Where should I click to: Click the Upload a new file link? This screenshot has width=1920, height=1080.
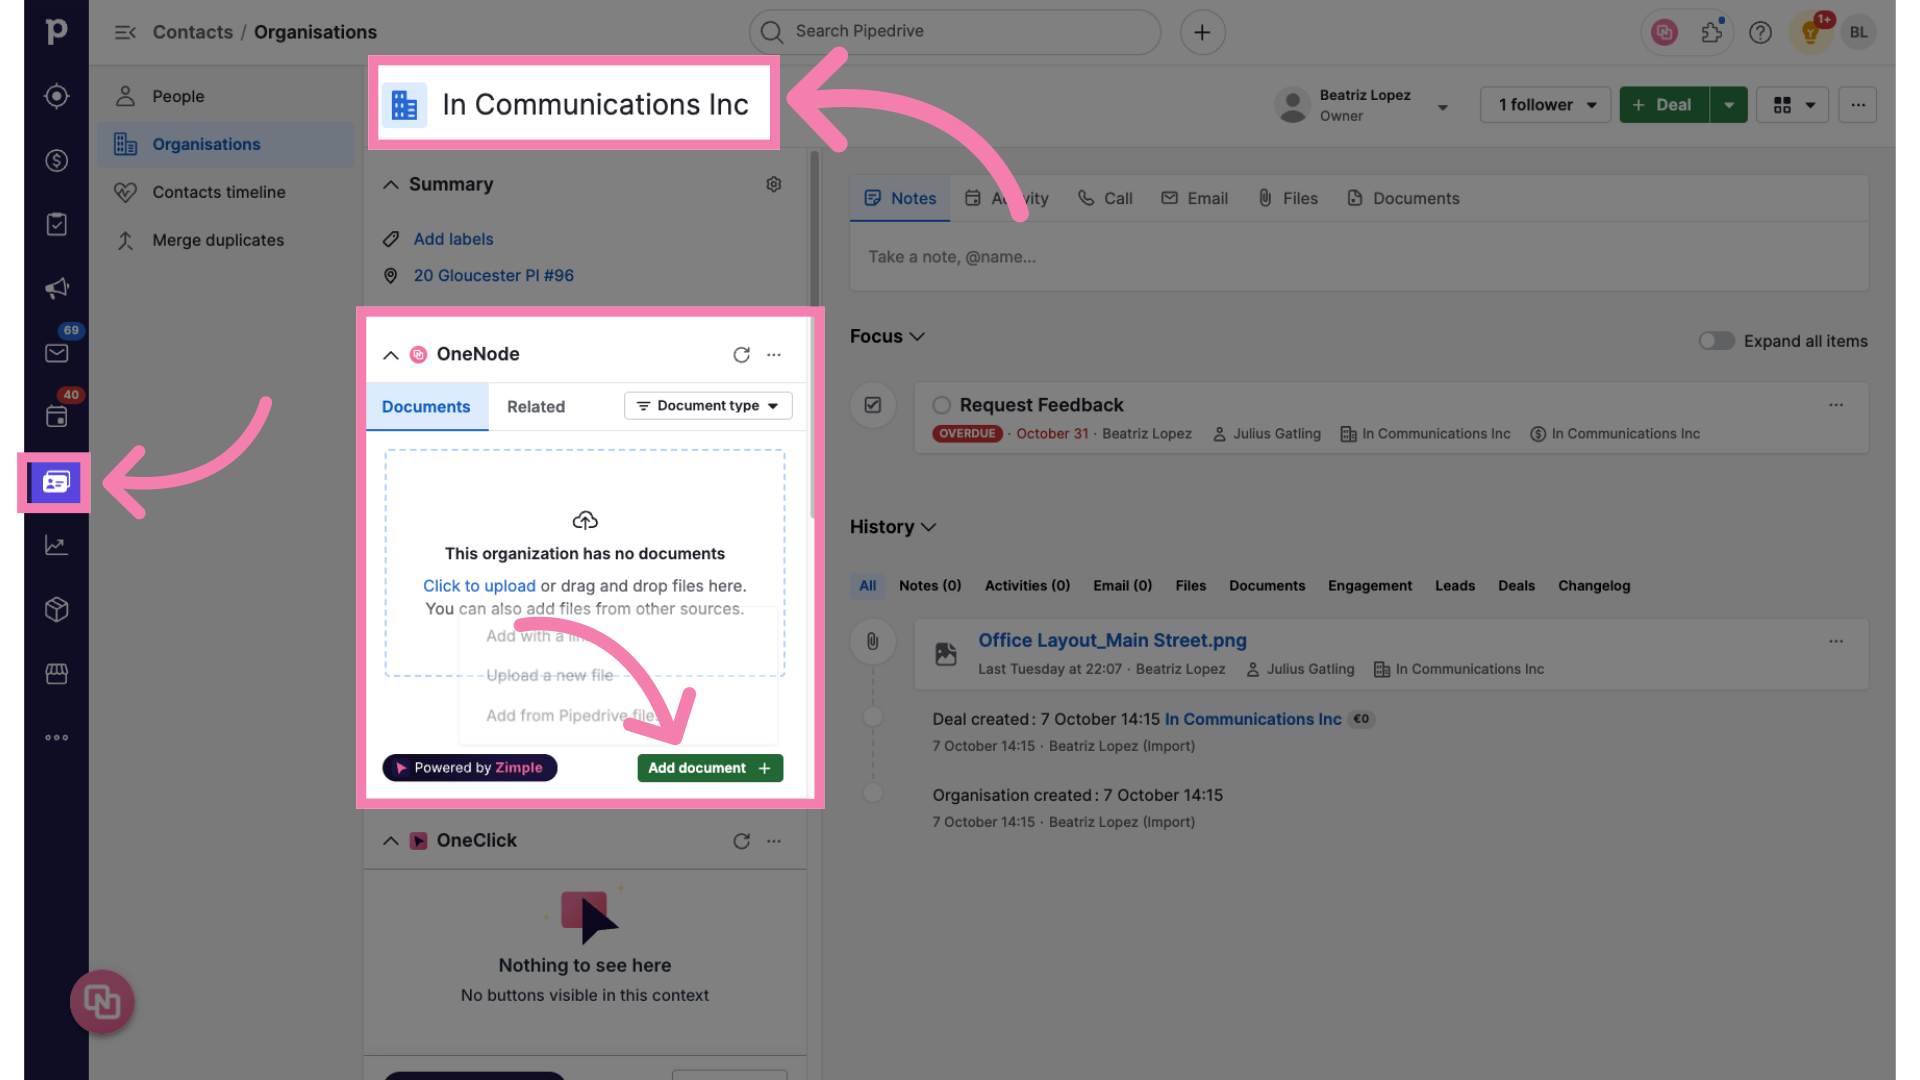tap(549, 675)
